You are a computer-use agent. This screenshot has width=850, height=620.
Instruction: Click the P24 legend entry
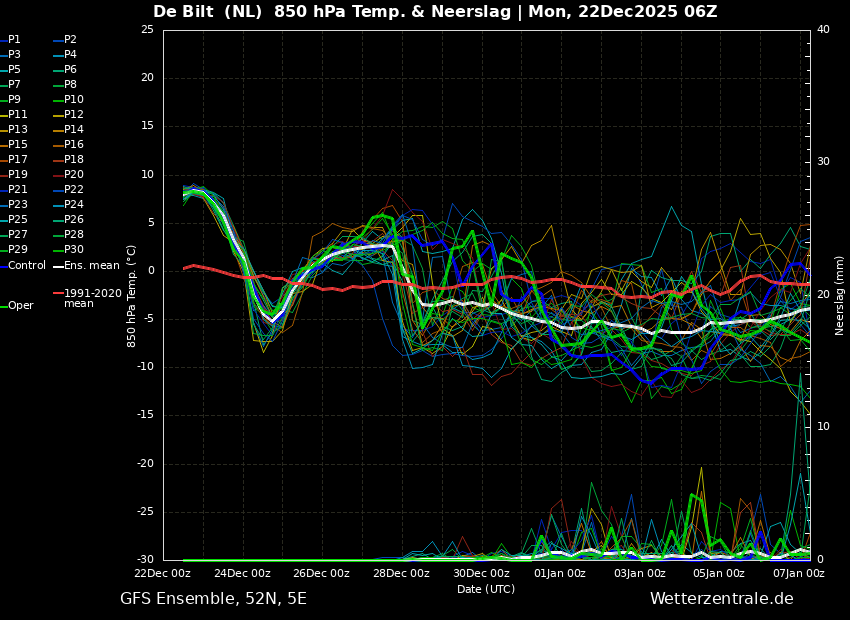[68, 204]
